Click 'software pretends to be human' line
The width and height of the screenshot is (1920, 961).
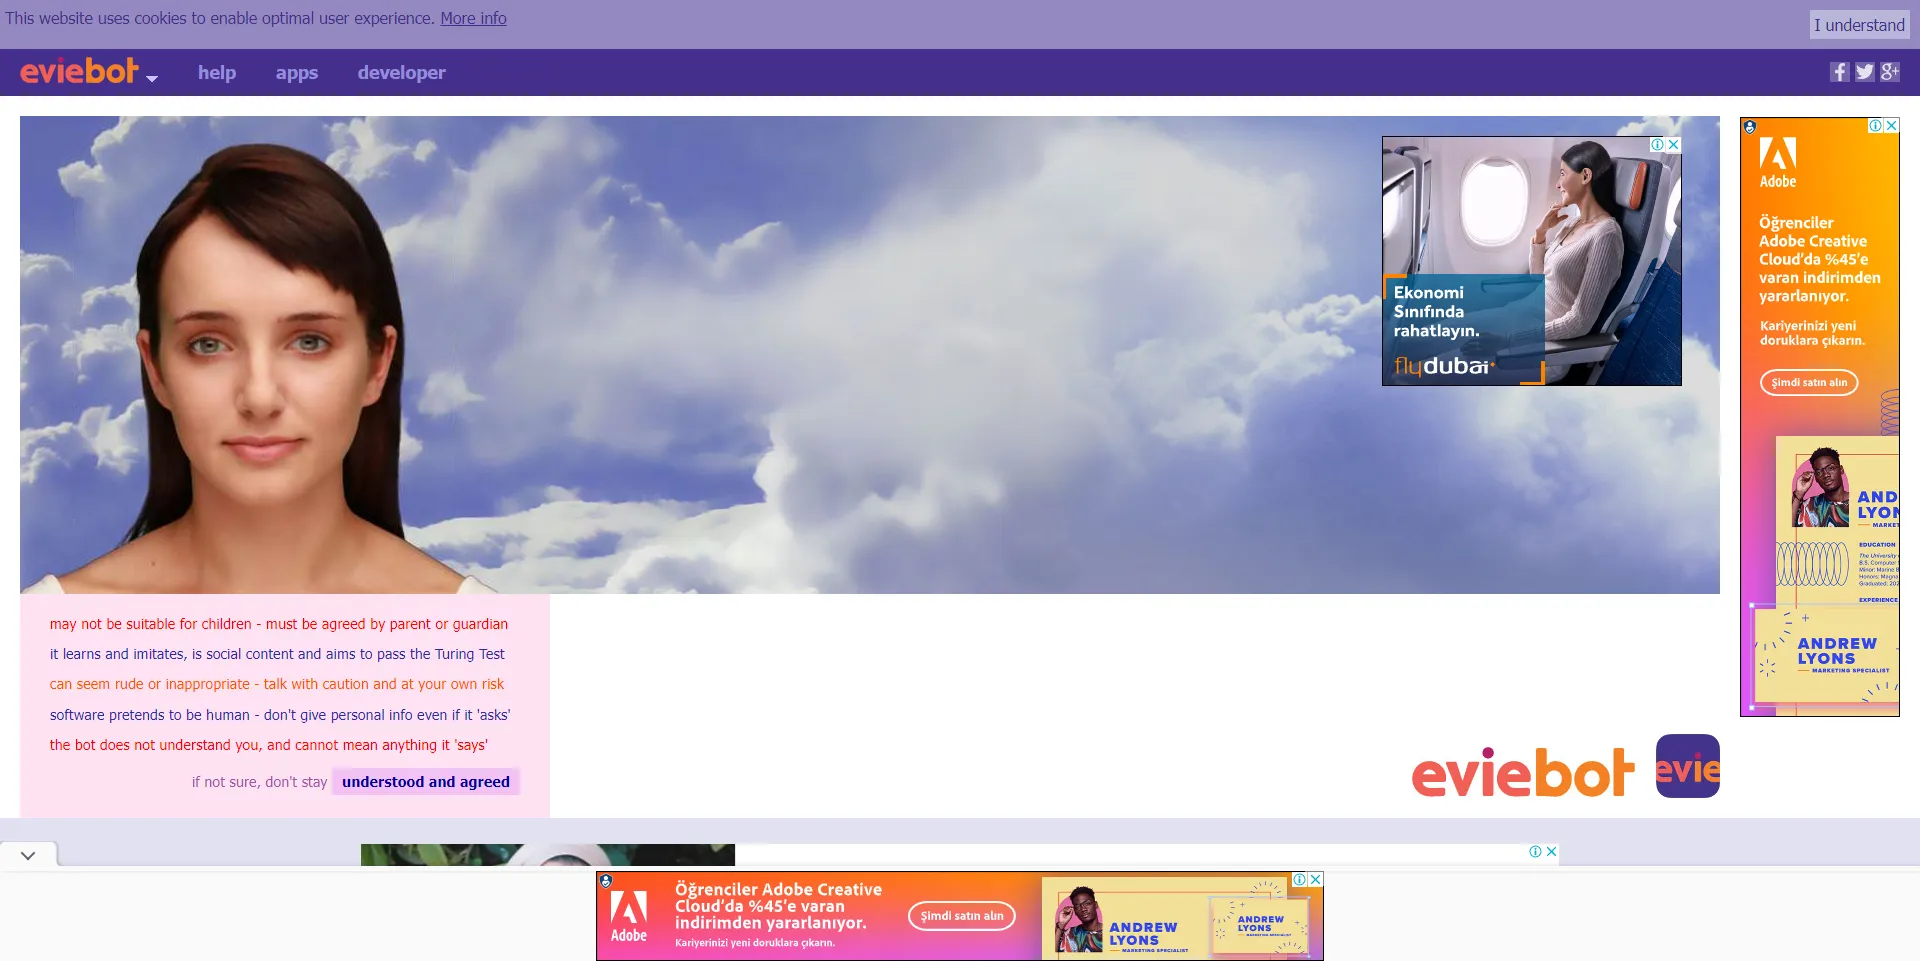[280, 715]
